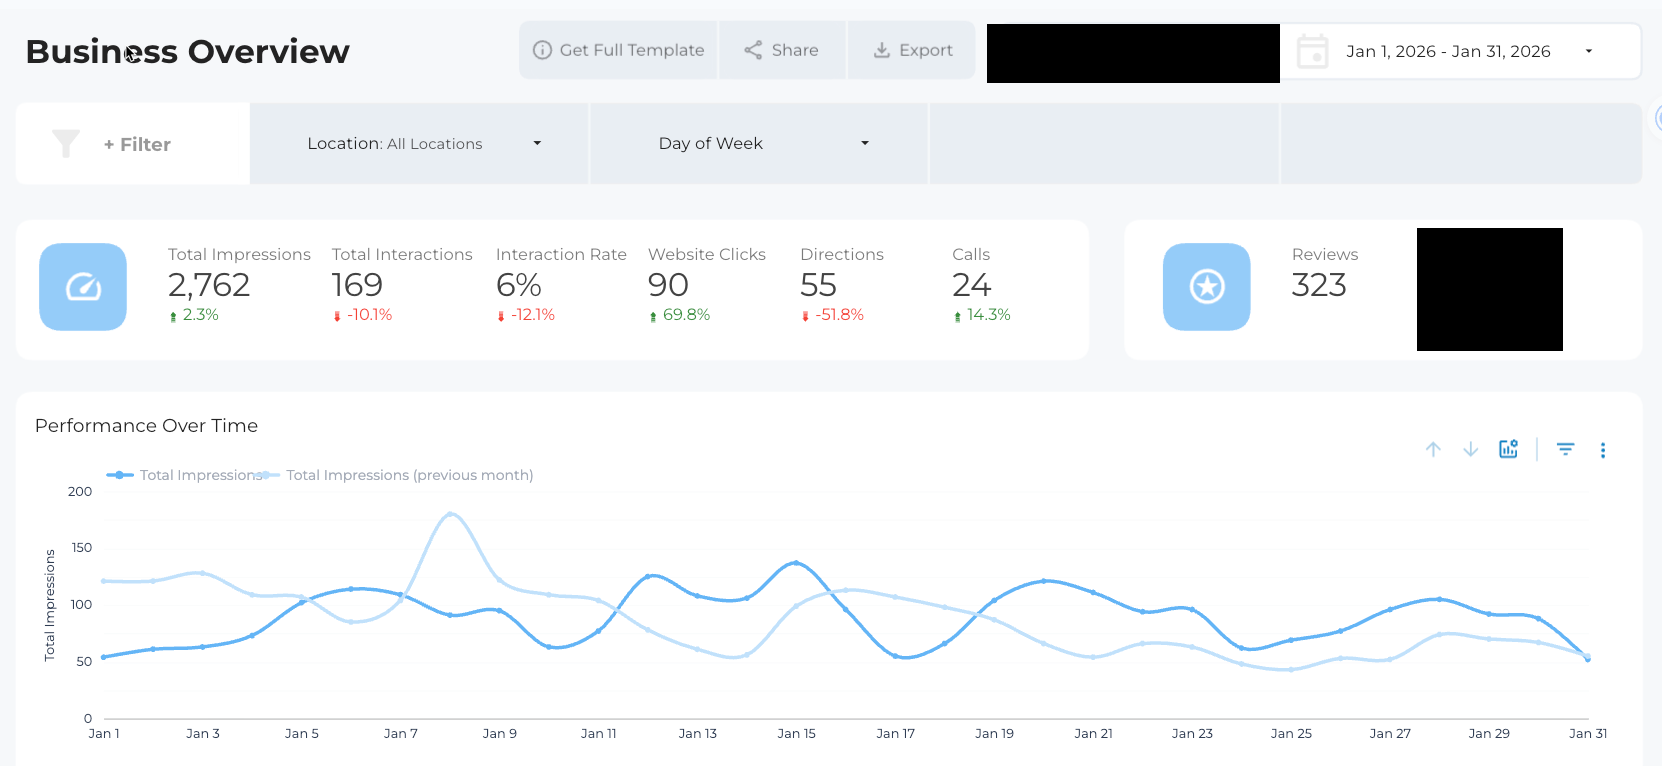
Task: Open chart three-dot more options menu
Action: point(1603,450)
